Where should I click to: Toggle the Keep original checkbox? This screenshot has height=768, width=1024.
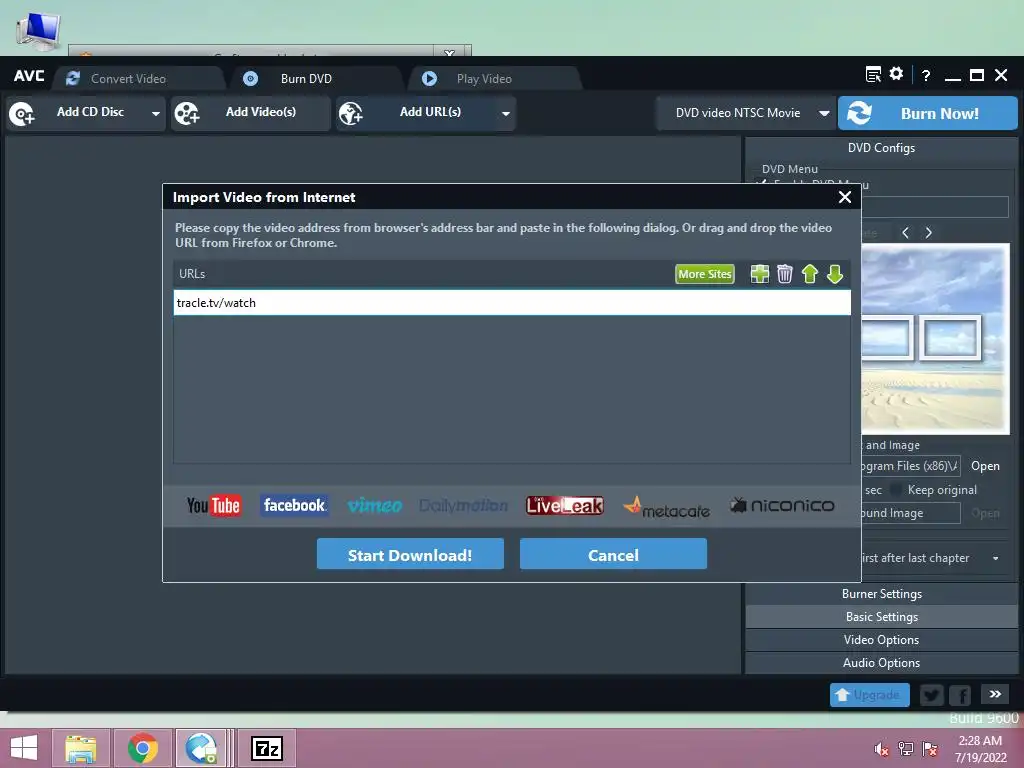896,490
